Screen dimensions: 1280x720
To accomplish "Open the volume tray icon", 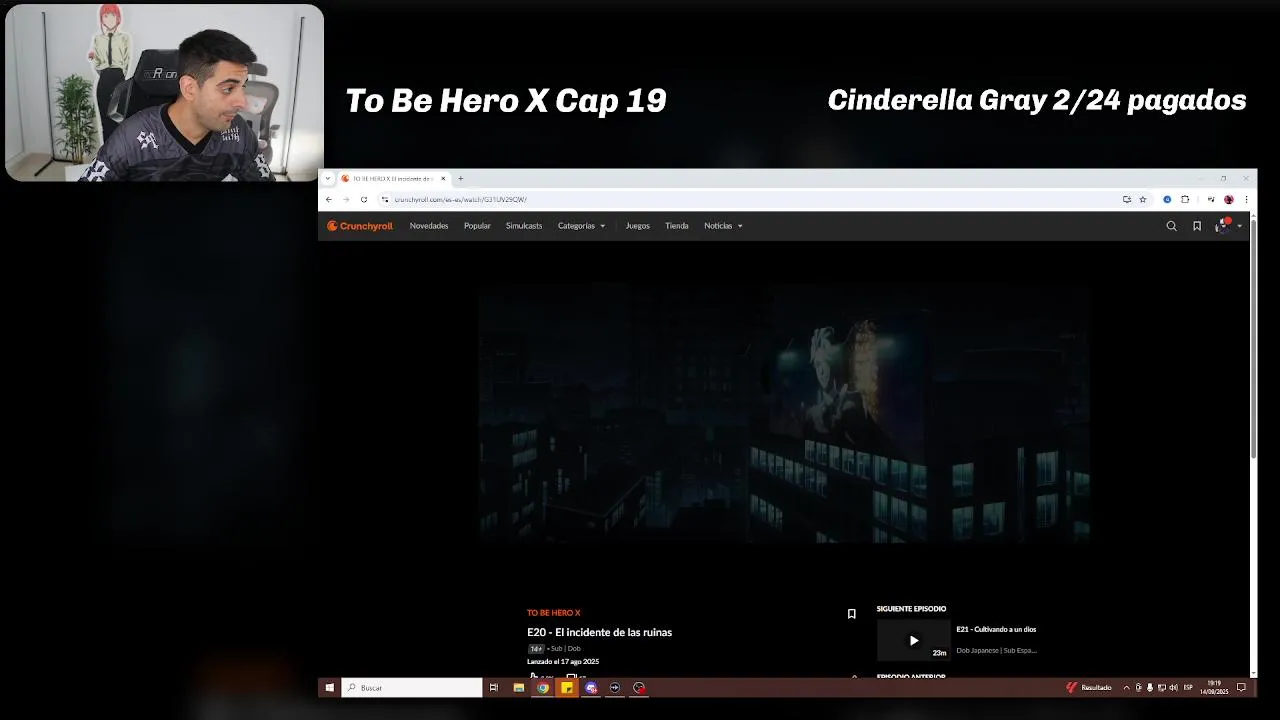I will click(x=1173, y=687).
